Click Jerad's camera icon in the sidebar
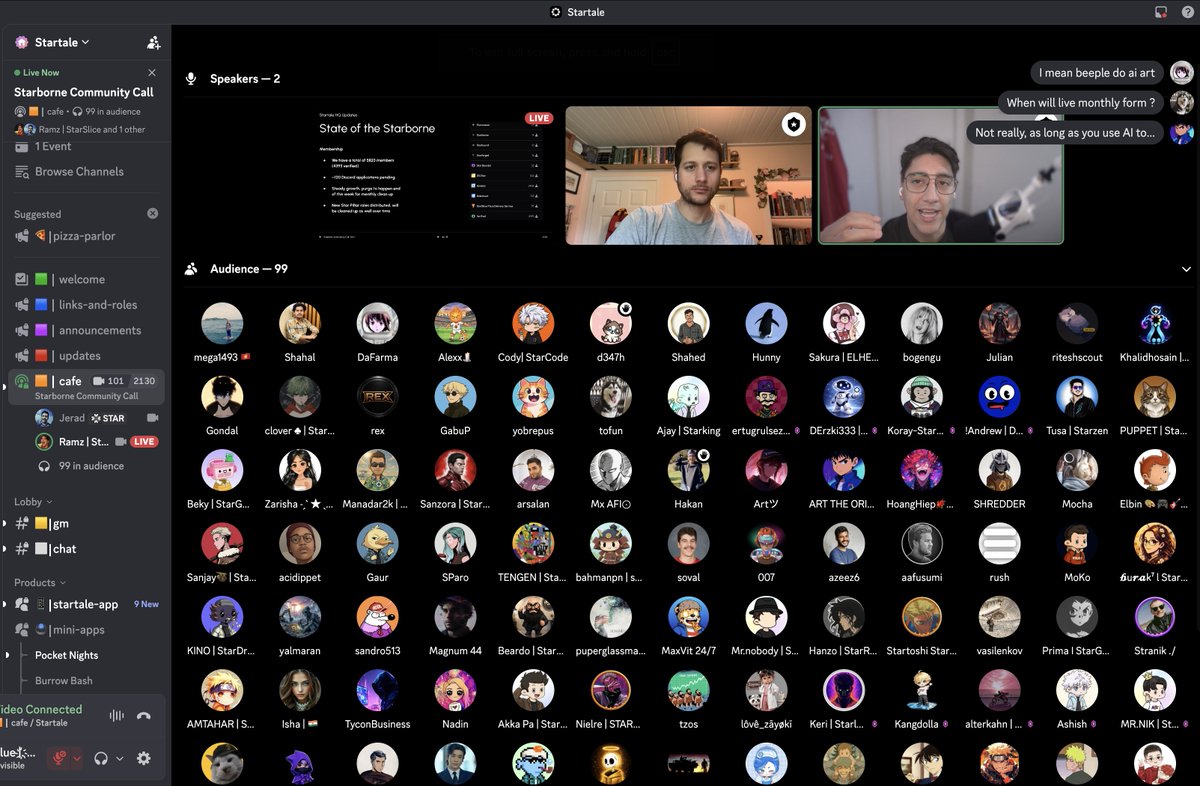 153,418
